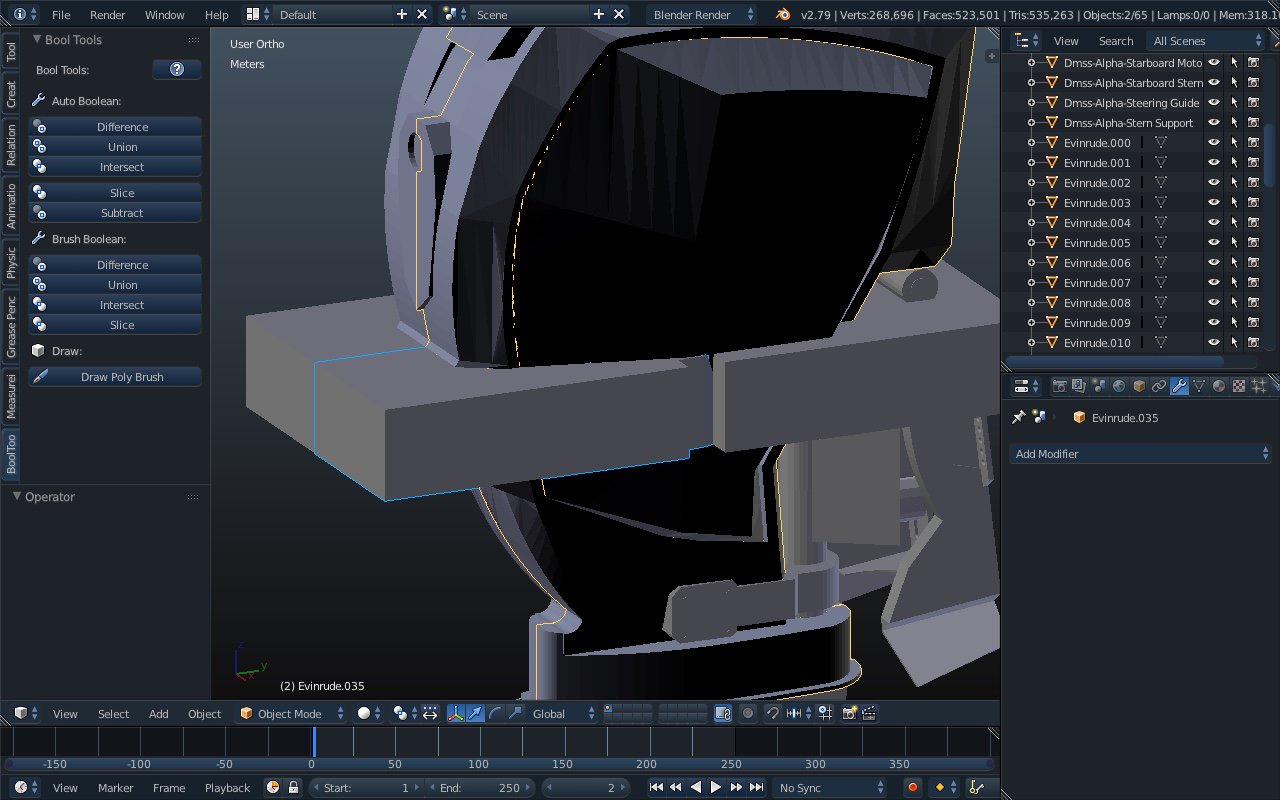The width and height of the screenshot is (1280, 800).
Task: Click the OpenGL render animation clapper icon
Action: (x=868, y=713)
